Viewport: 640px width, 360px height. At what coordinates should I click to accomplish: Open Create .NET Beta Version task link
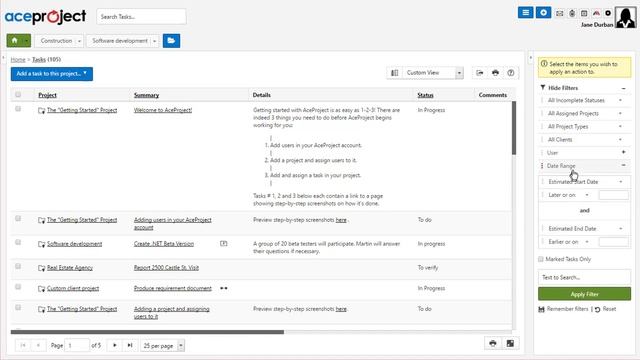[164, 244]
